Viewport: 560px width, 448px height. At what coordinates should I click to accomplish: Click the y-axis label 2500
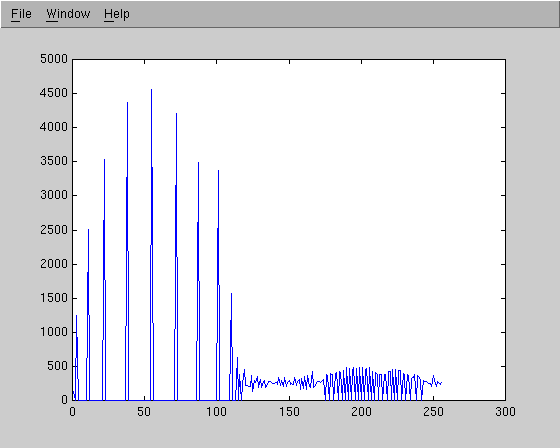pyautogui.click(x=54, y=230)
